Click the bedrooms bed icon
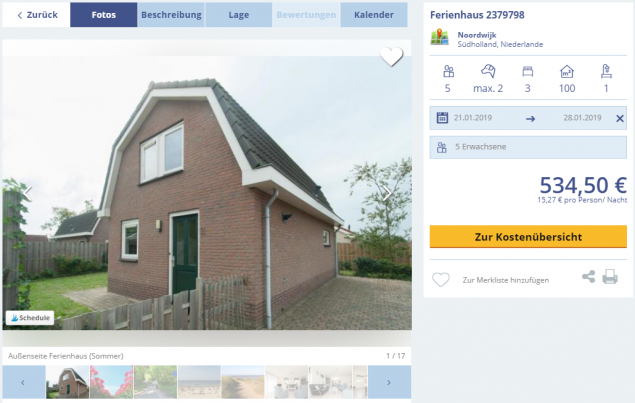This screenshot has height=403, width=635. tap(527, 72)
